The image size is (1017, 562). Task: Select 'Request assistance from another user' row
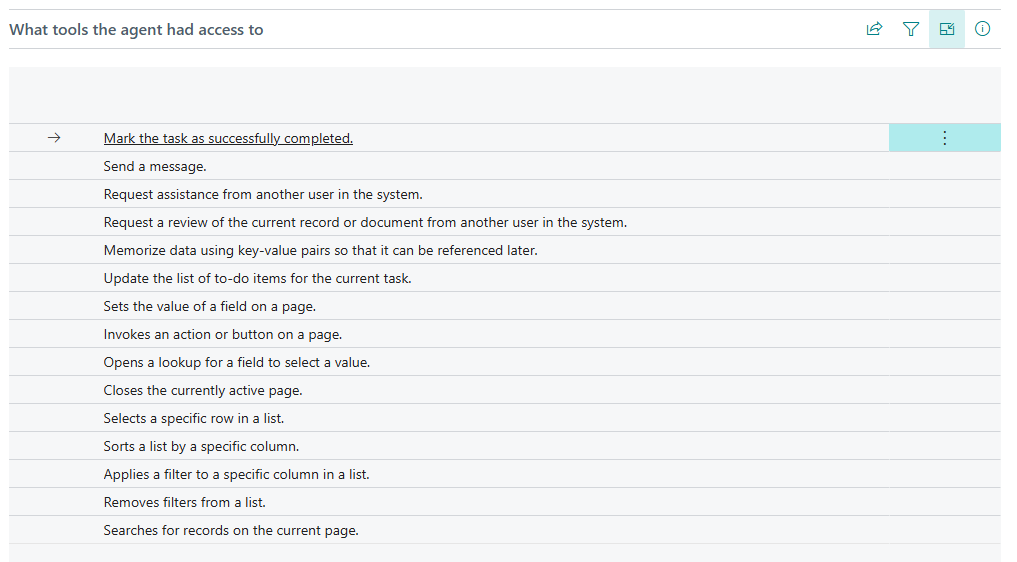(263, 195)
